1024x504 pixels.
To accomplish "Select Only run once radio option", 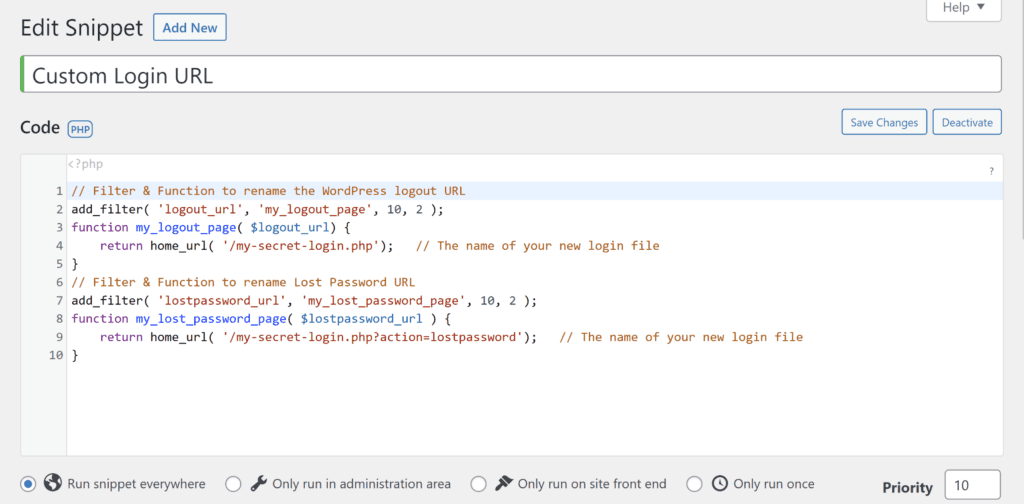I will [x=694, y=484].
